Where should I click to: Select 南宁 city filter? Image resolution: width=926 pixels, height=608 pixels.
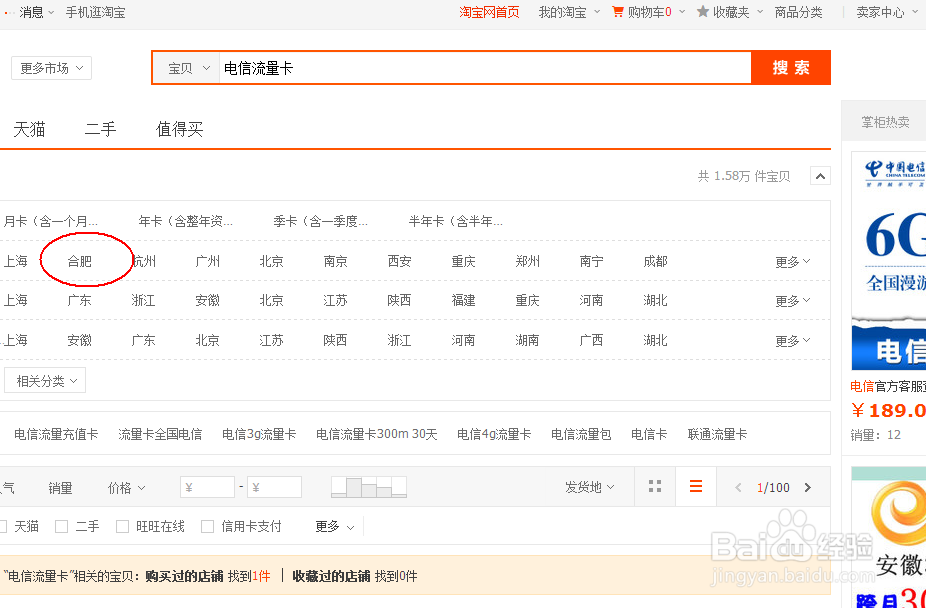[591, 261]
